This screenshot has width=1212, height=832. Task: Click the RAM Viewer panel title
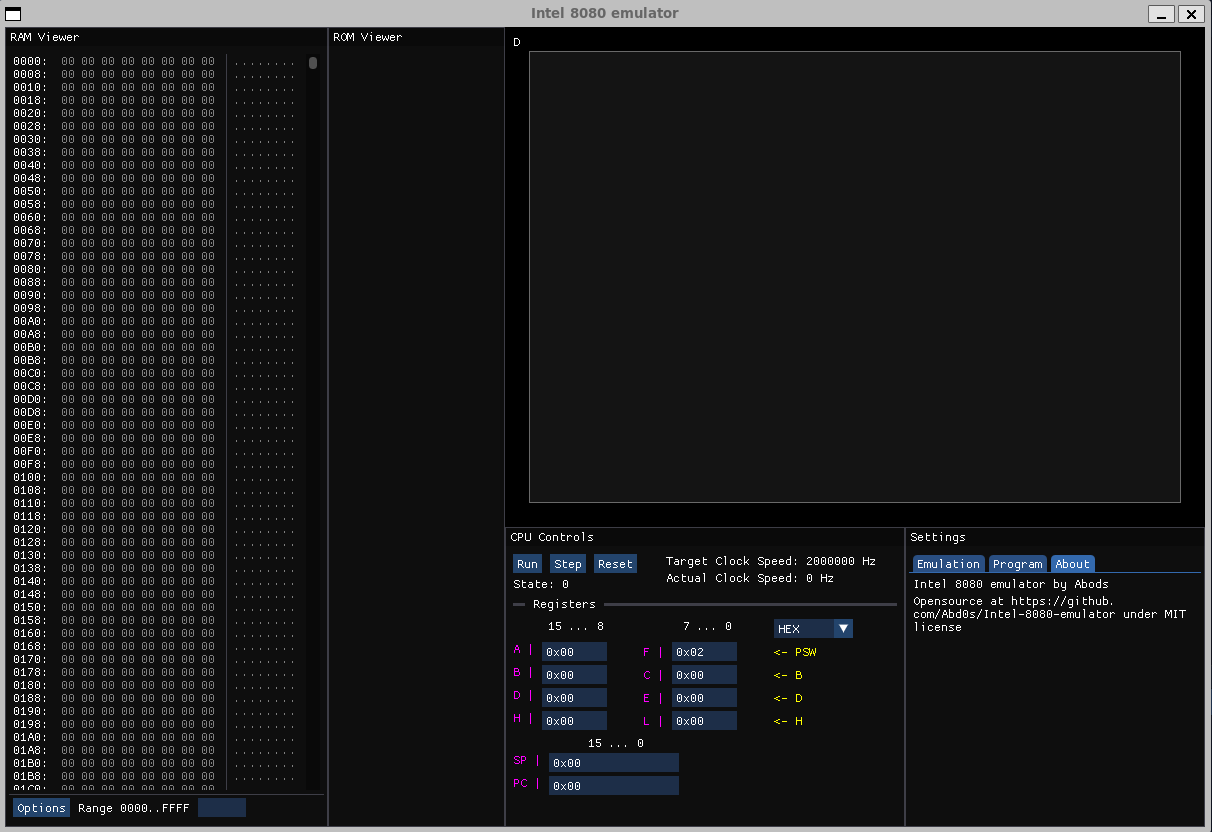pyautogui.click(x=44, y=37)
